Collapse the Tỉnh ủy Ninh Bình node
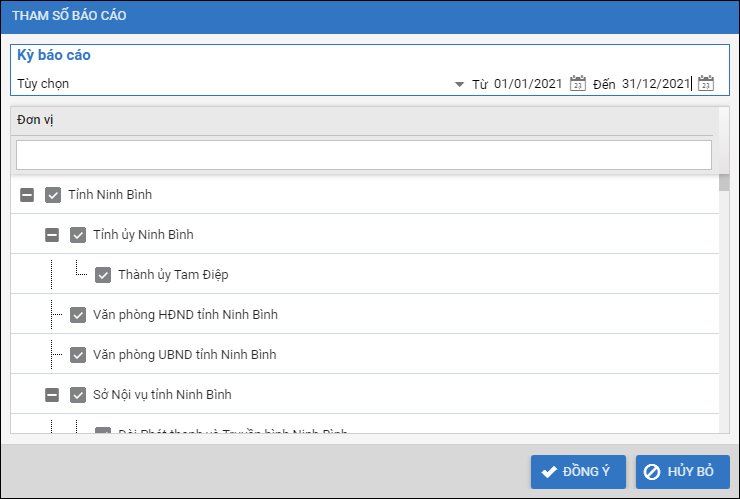 [x=52, y=235]
